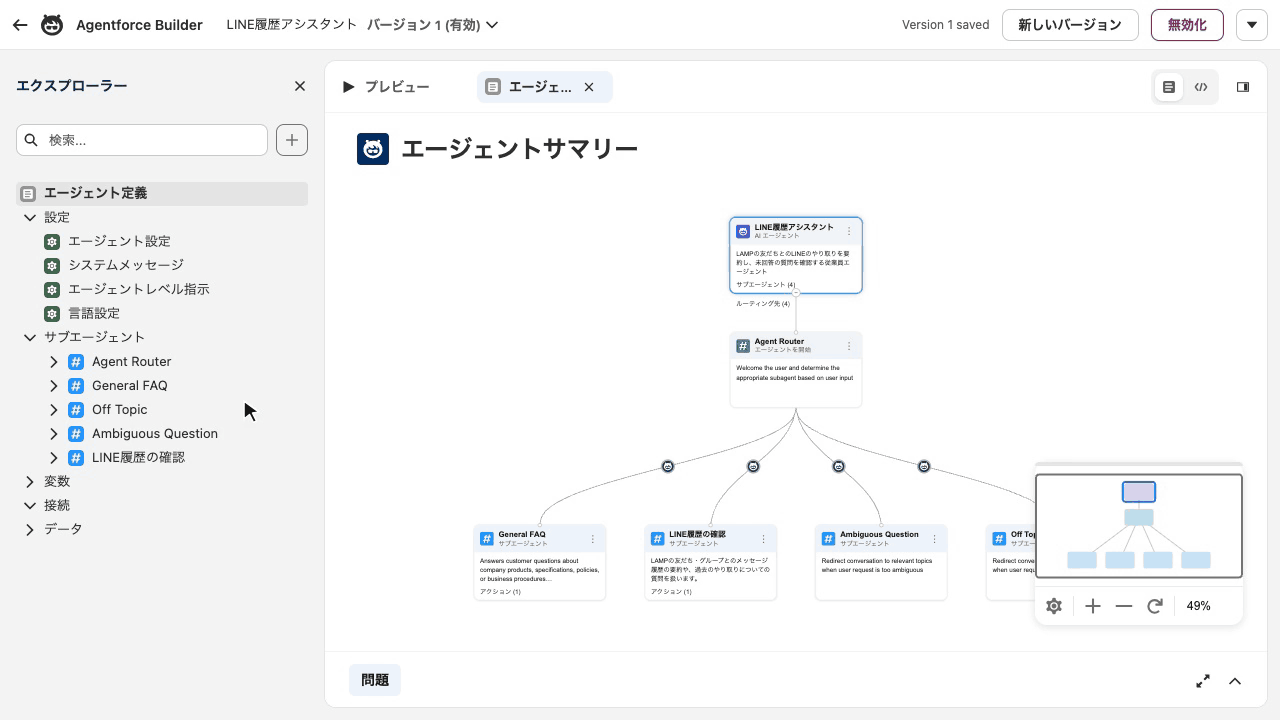1280x720 pixels.
Task: Click the 新しいバージョン button
Action: pos(1070,25)
